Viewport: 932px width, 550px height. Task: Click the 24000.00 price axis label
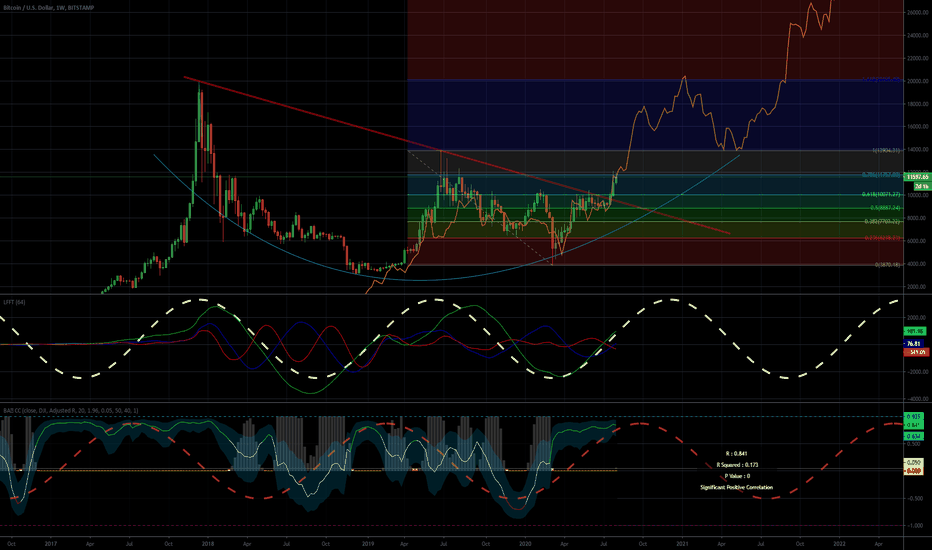click(x=918, y=36)
